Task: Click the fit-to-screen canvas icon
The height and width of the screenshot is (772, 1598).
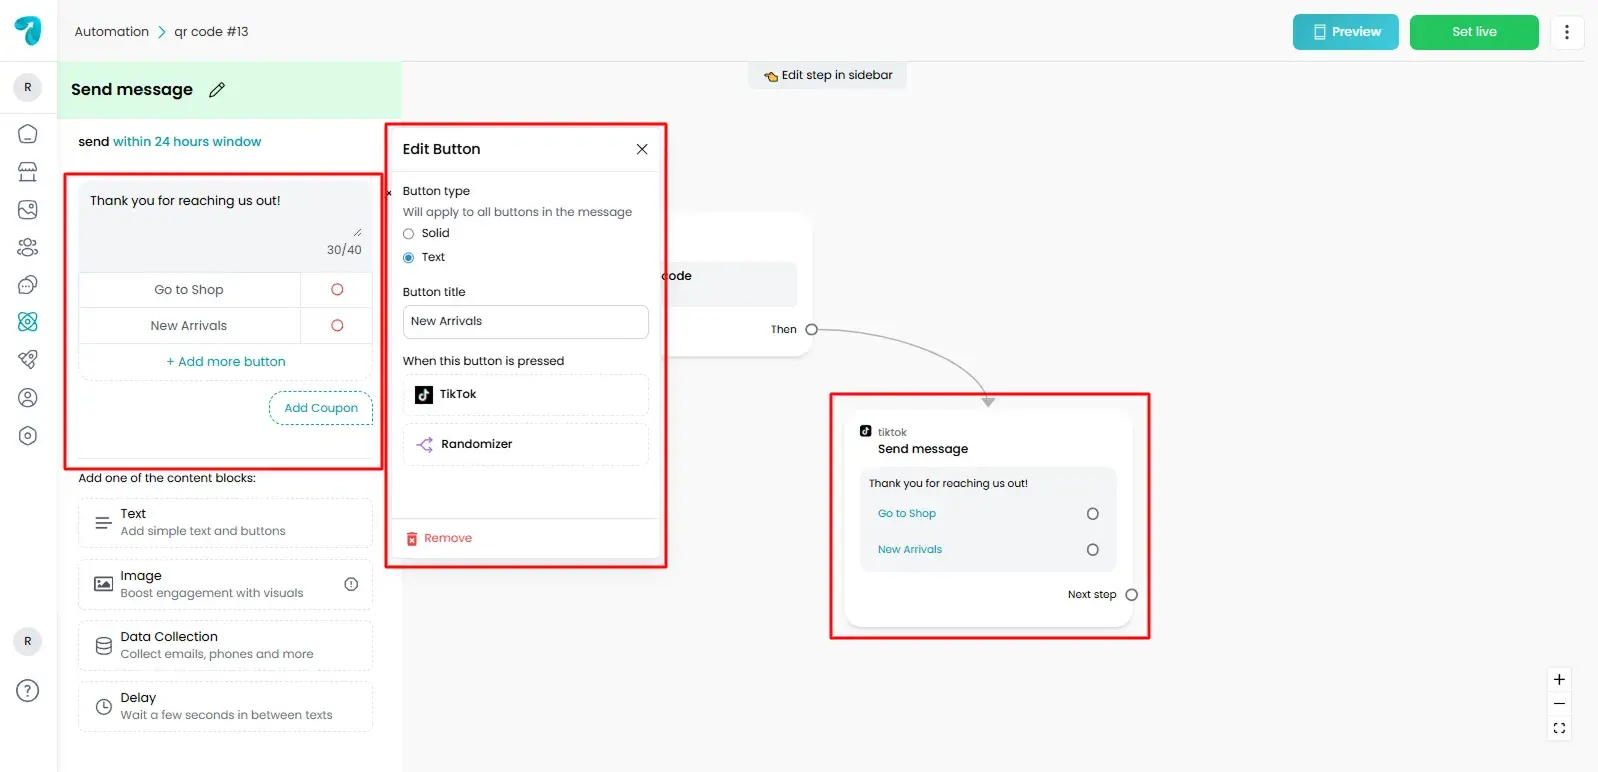Action: (1559, 728)
